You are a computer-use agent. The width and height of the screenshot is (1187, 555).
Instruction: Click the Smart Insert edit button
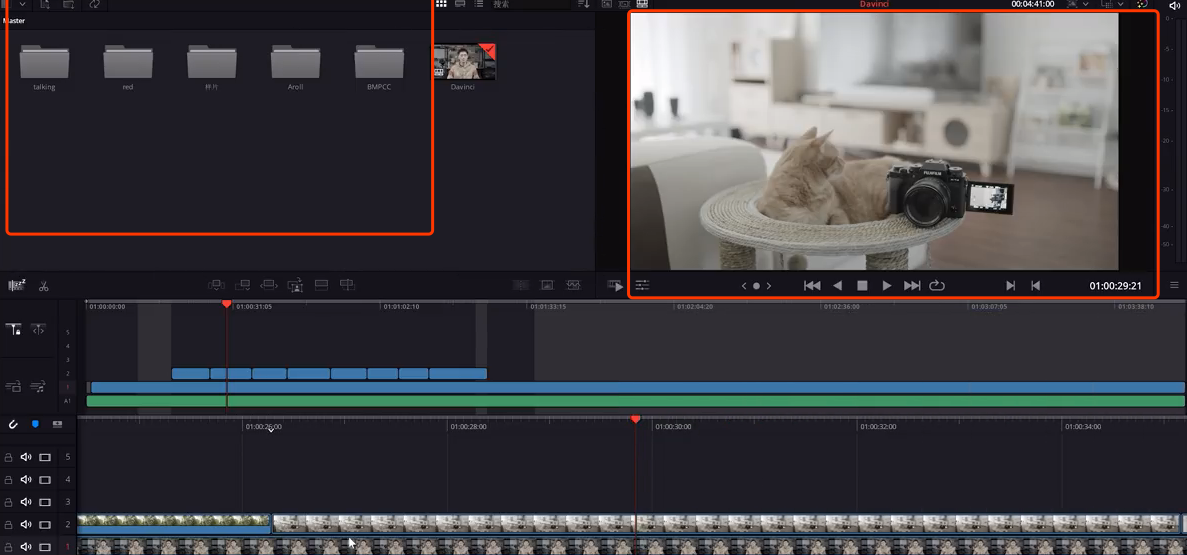[216, 285]
